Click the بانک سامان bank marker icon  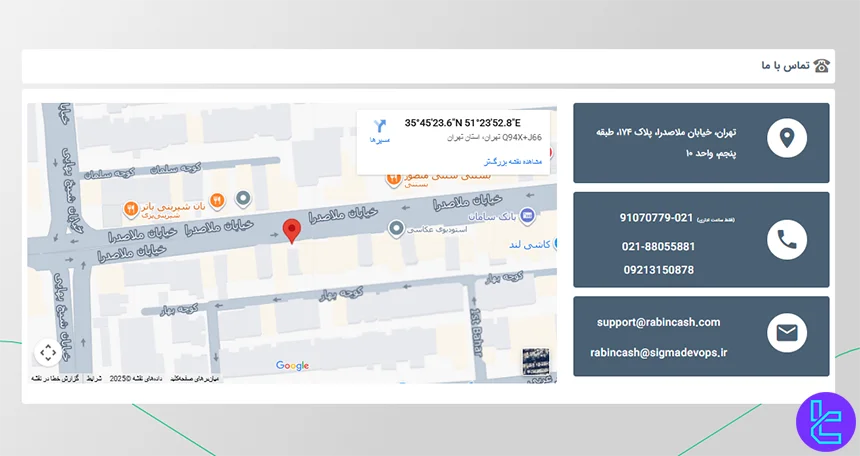[x=527, y=216]
